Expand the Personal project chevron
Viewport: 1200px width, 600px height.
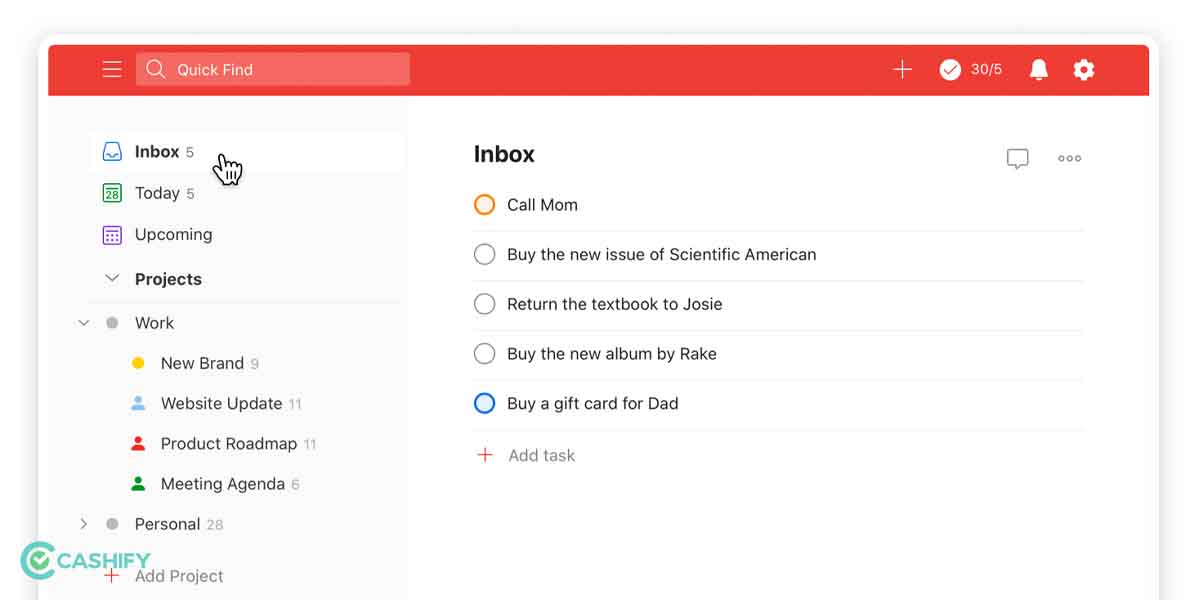(84, 524)
